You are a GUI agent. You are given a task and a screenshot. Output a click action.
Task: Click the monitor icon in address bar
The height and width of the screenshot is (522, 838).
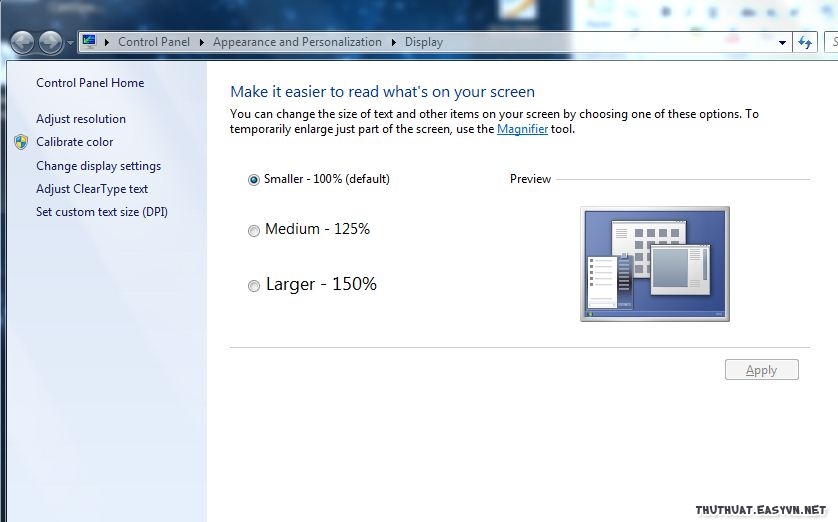90,42
